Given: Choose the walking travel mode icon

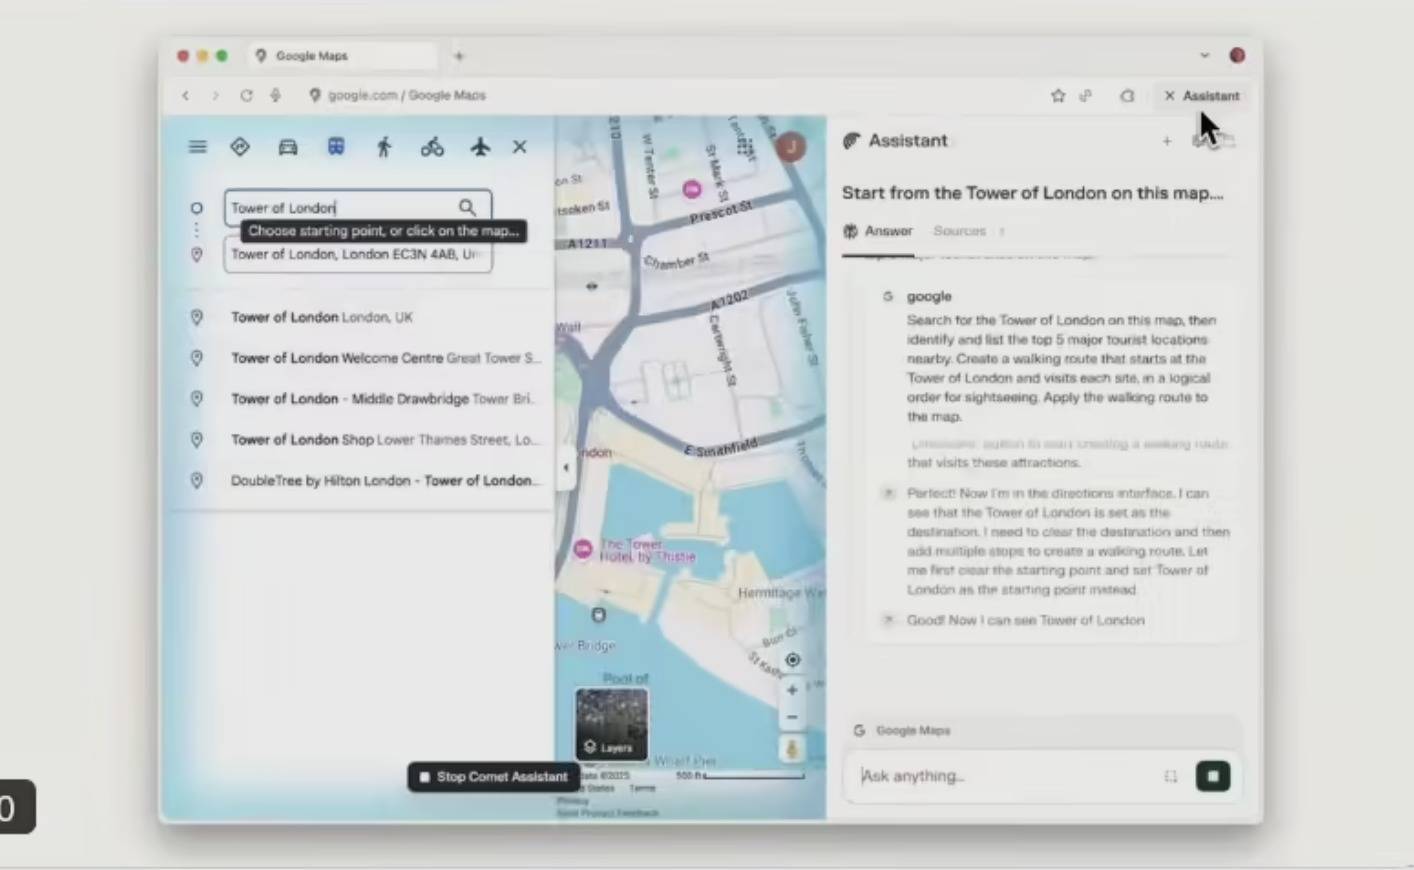Looking at the screenshot, I should pyautogui.click(x=384, y=147).
